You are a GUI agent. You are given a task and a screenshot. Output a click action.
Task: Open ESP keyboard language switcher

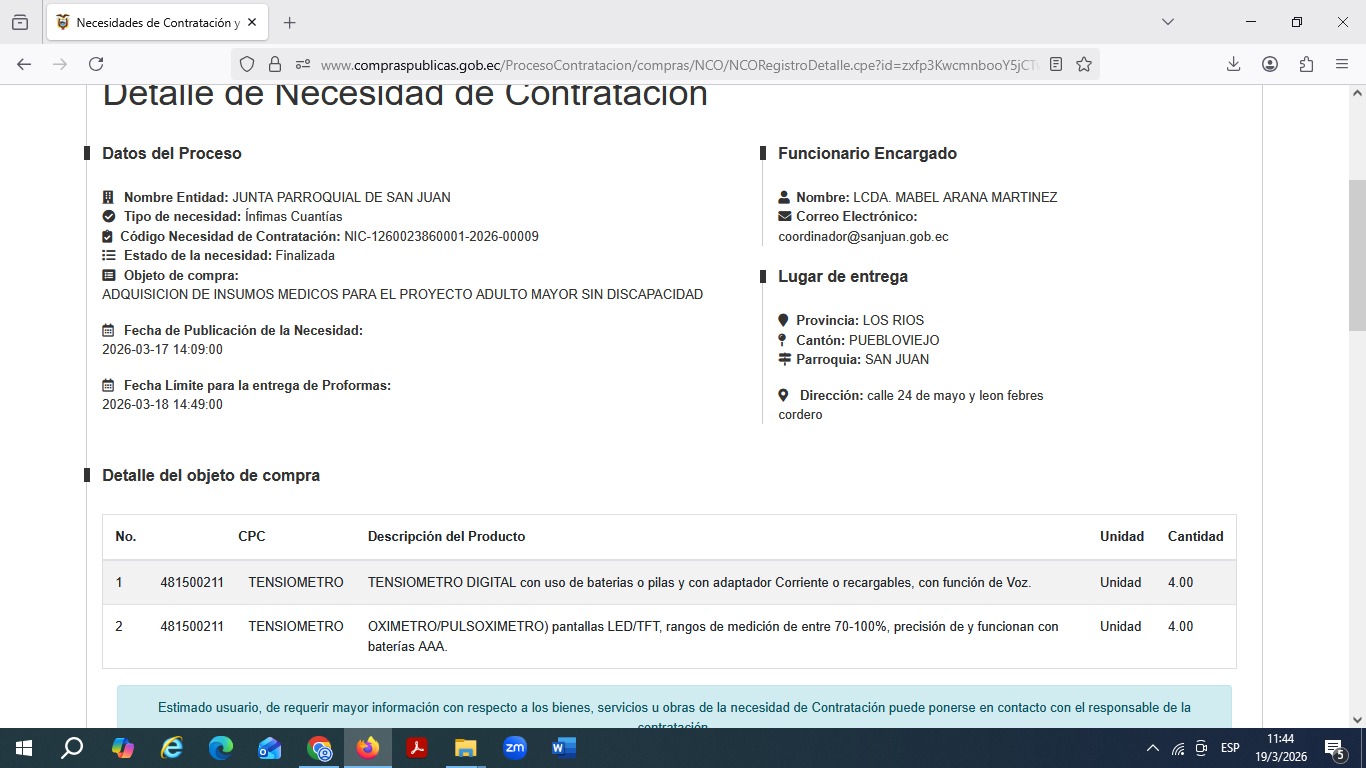tap(1230, 748)
